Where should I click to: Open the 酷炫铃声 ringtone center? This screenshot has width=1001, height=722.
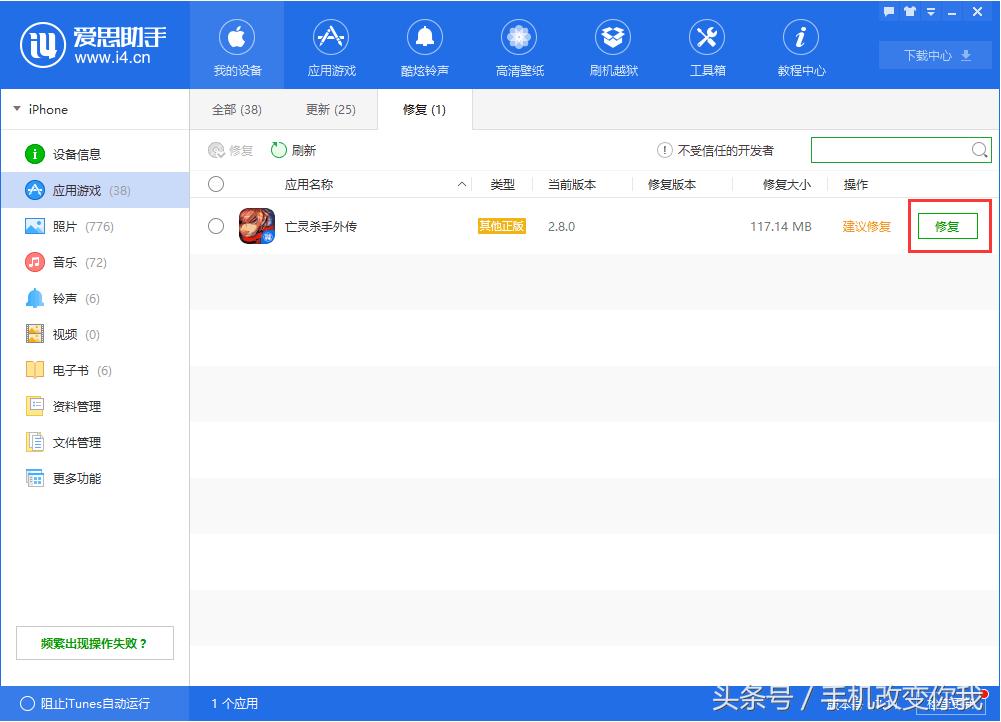point(424,45)
